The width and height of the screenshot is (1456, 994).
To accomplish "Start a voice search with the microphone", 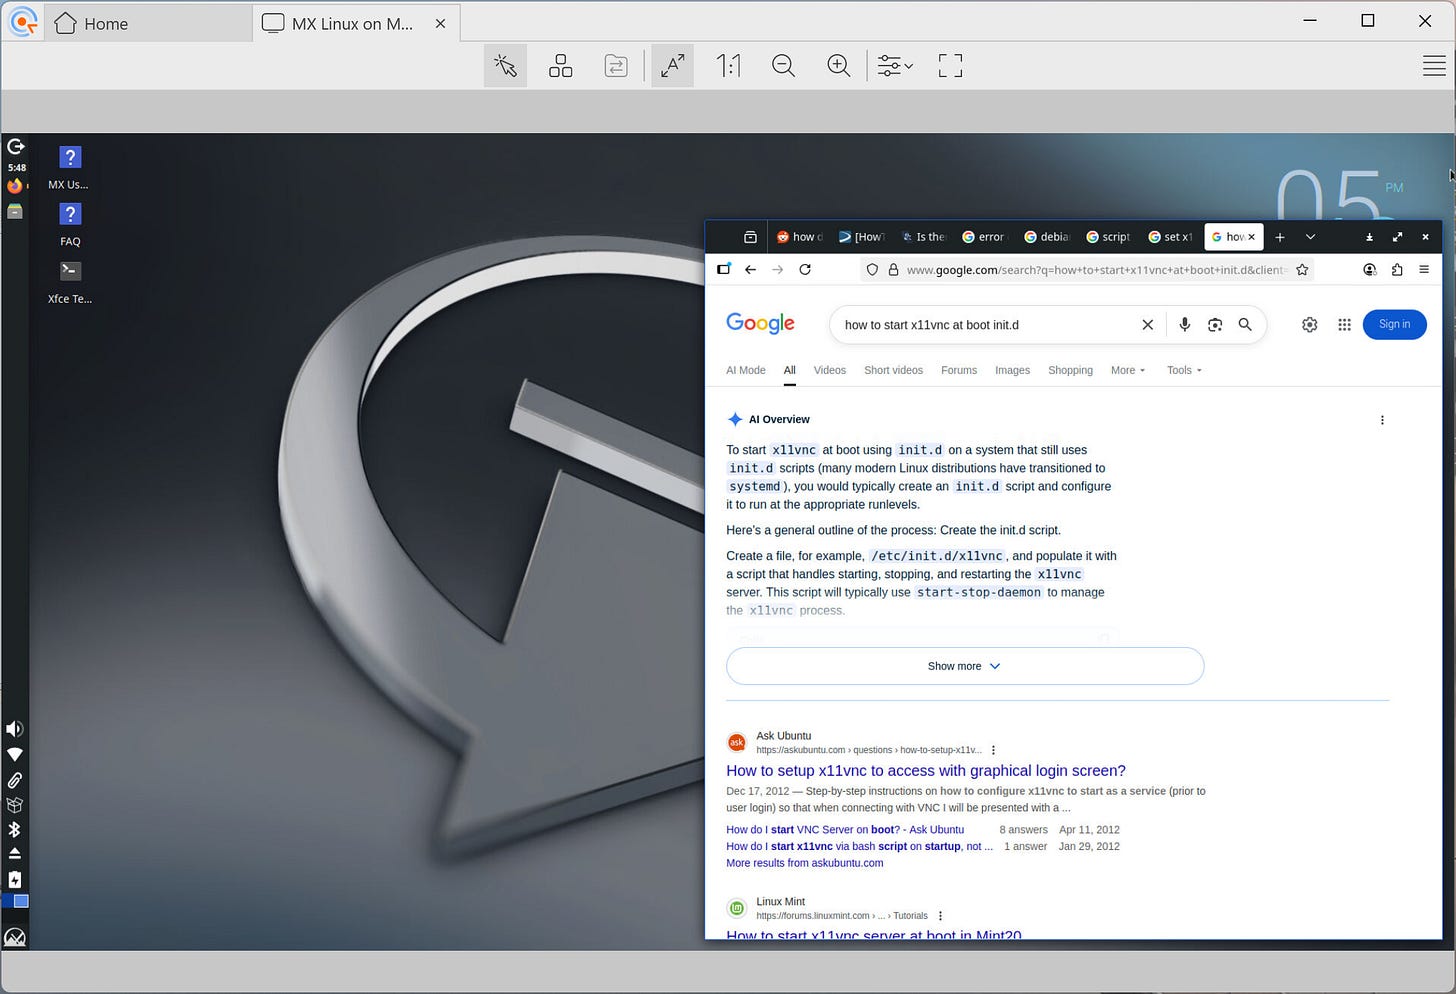I will 1184,324.
